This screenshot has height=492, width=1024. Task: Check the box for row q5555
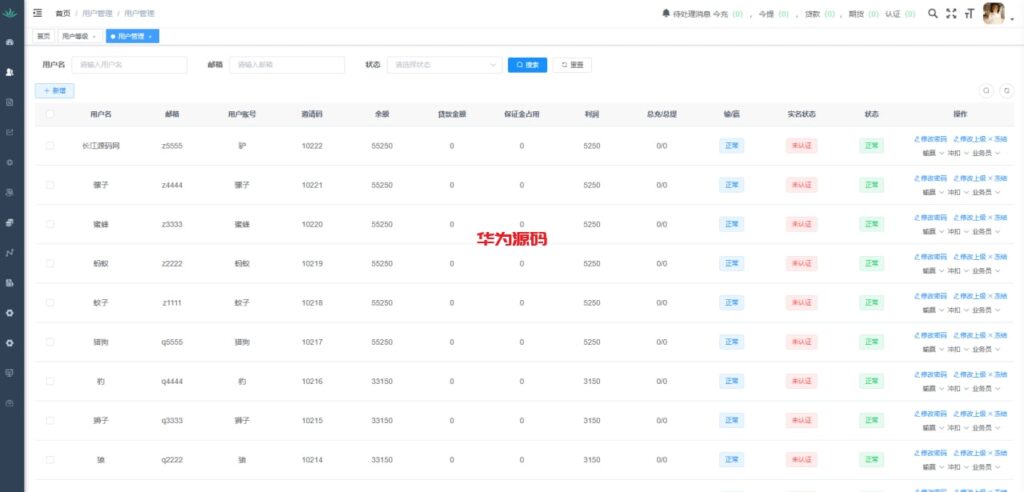50,342
